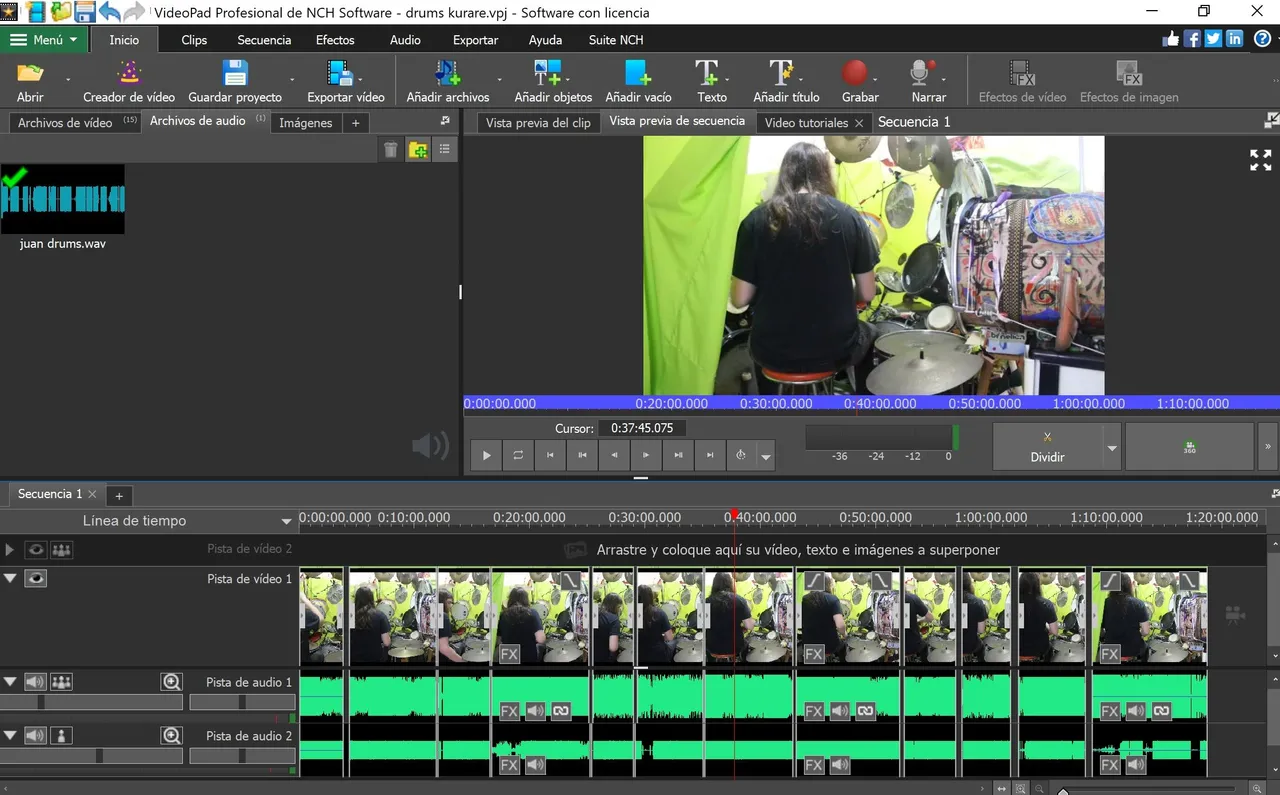Click the undo arrow in title bar

tap(110, 12)
